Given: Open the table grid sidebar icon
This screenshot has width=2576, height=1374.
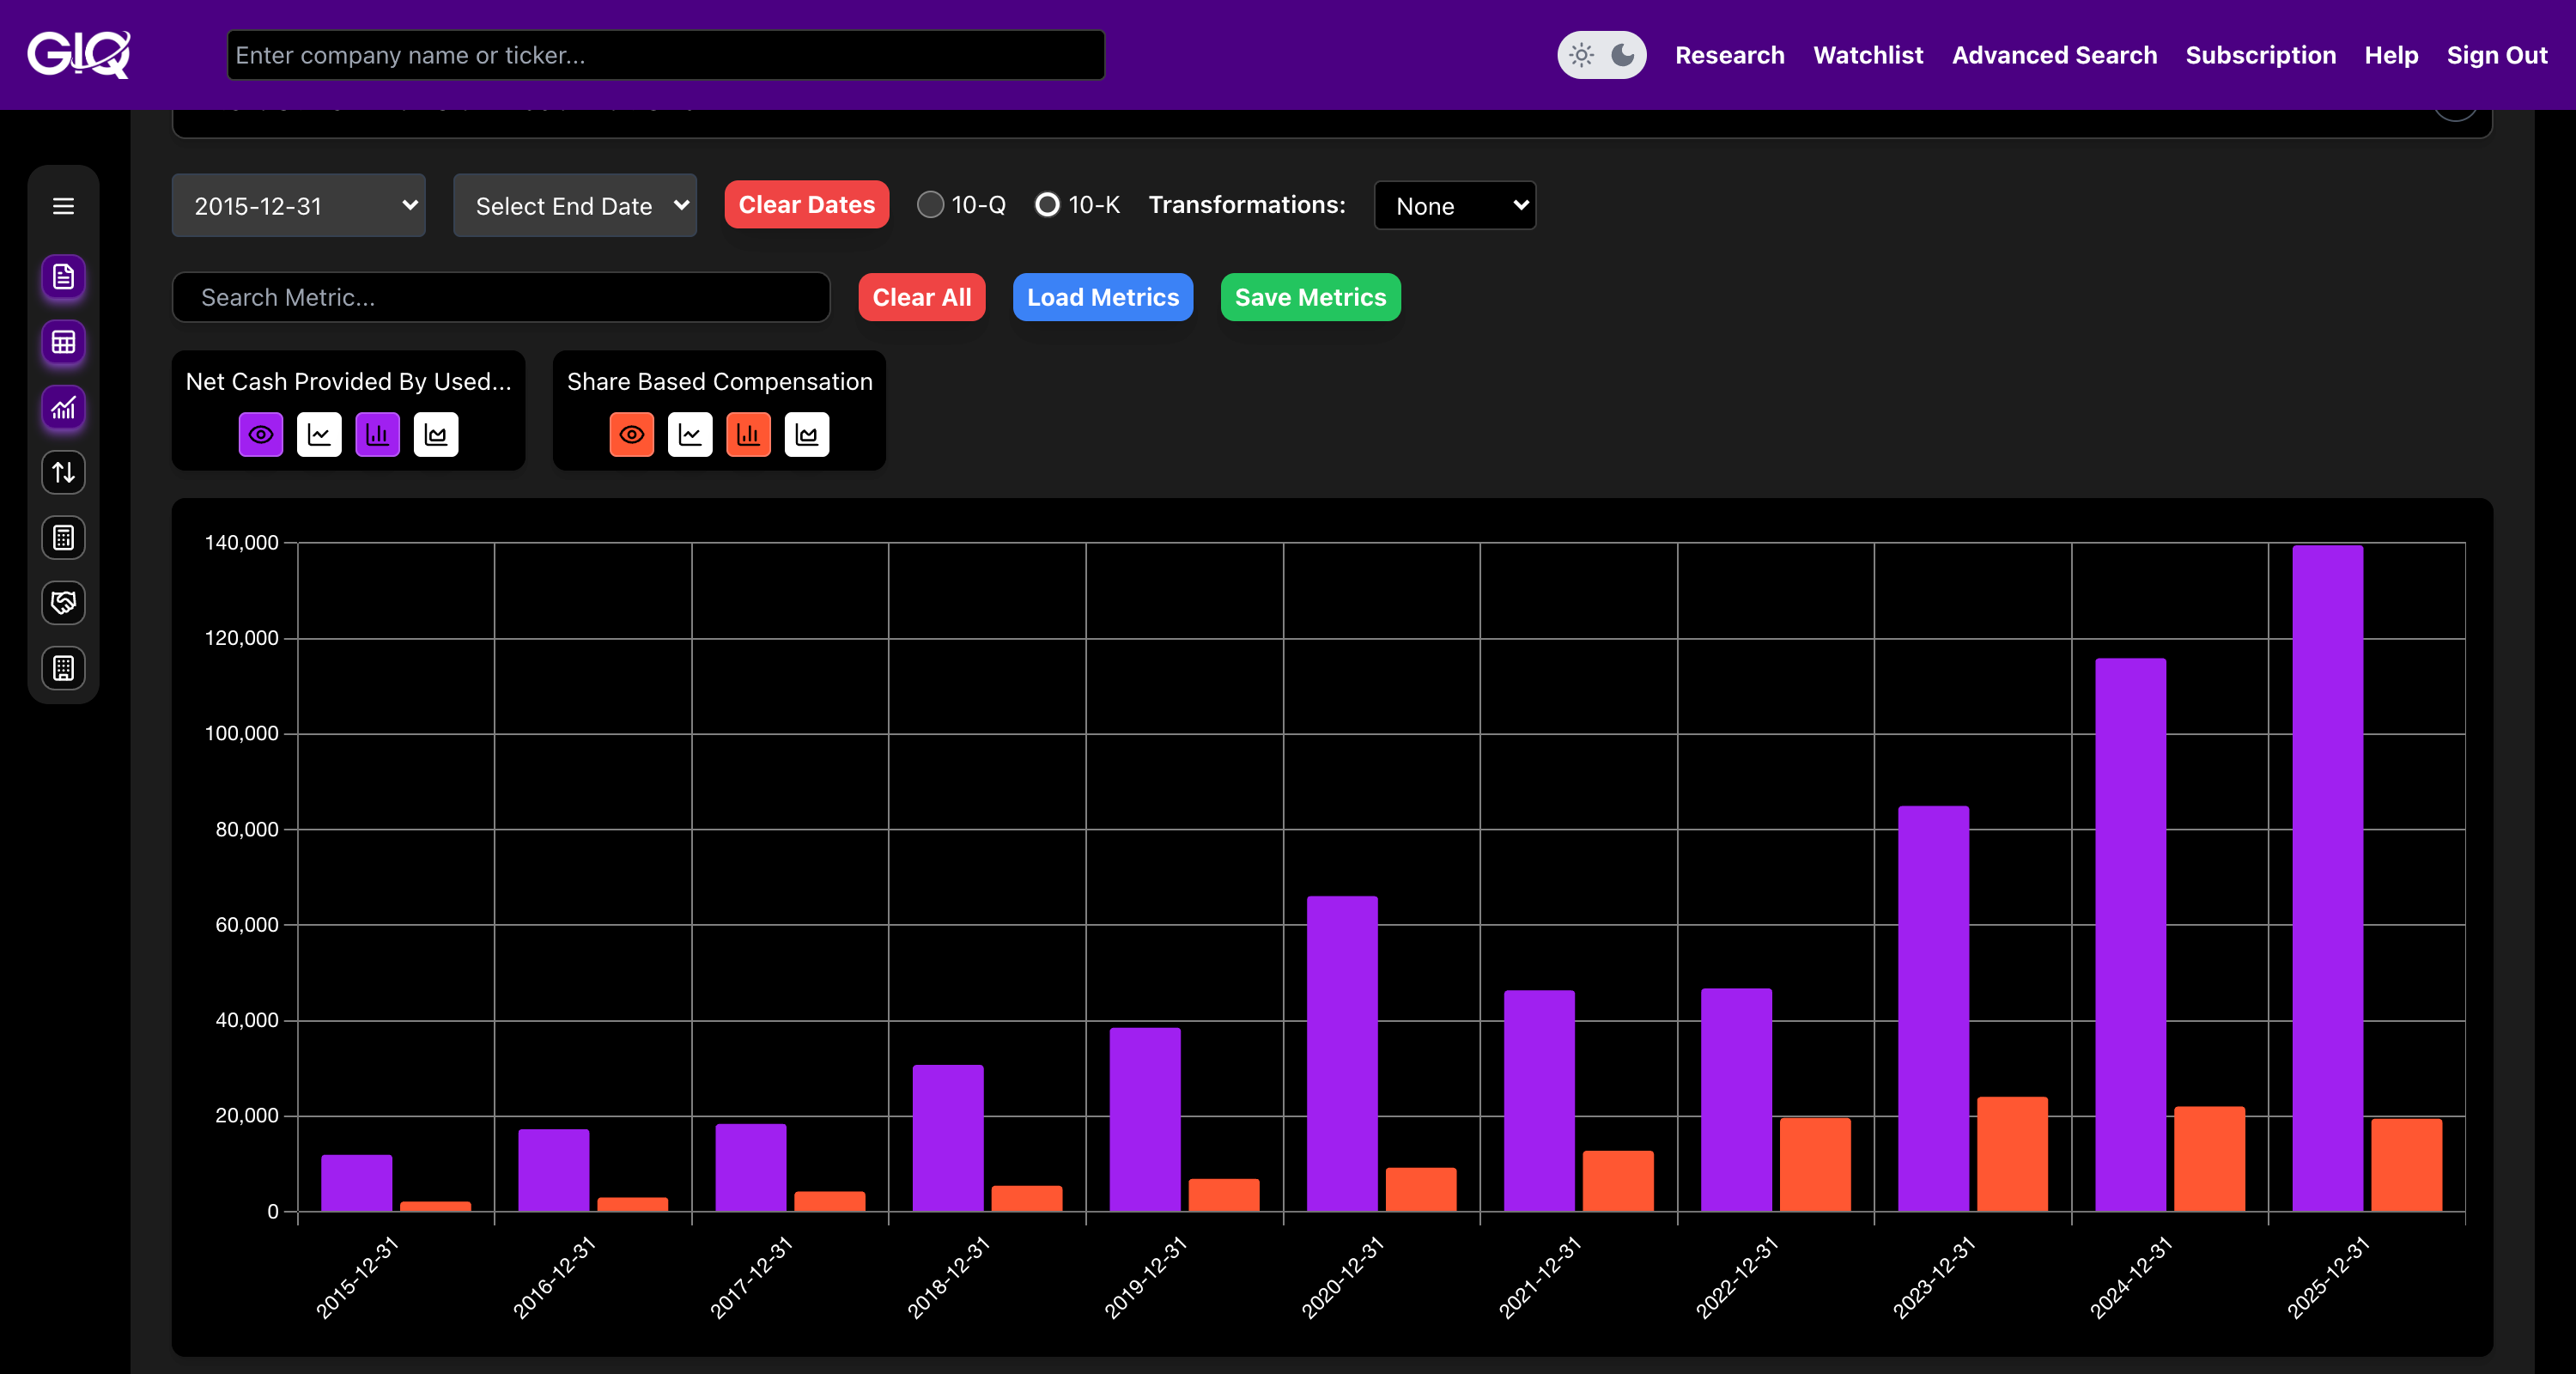Looking at the screenshot, I should pos(63,342).
